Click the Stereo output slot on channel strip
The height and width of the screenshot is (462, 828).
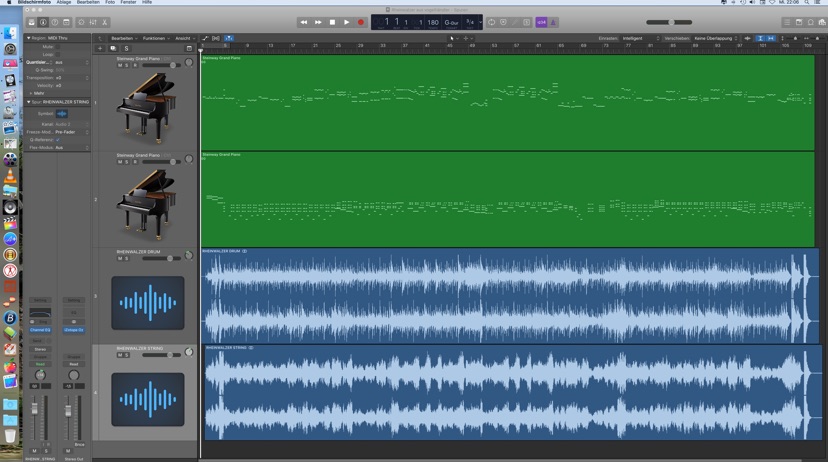[40, 350]
